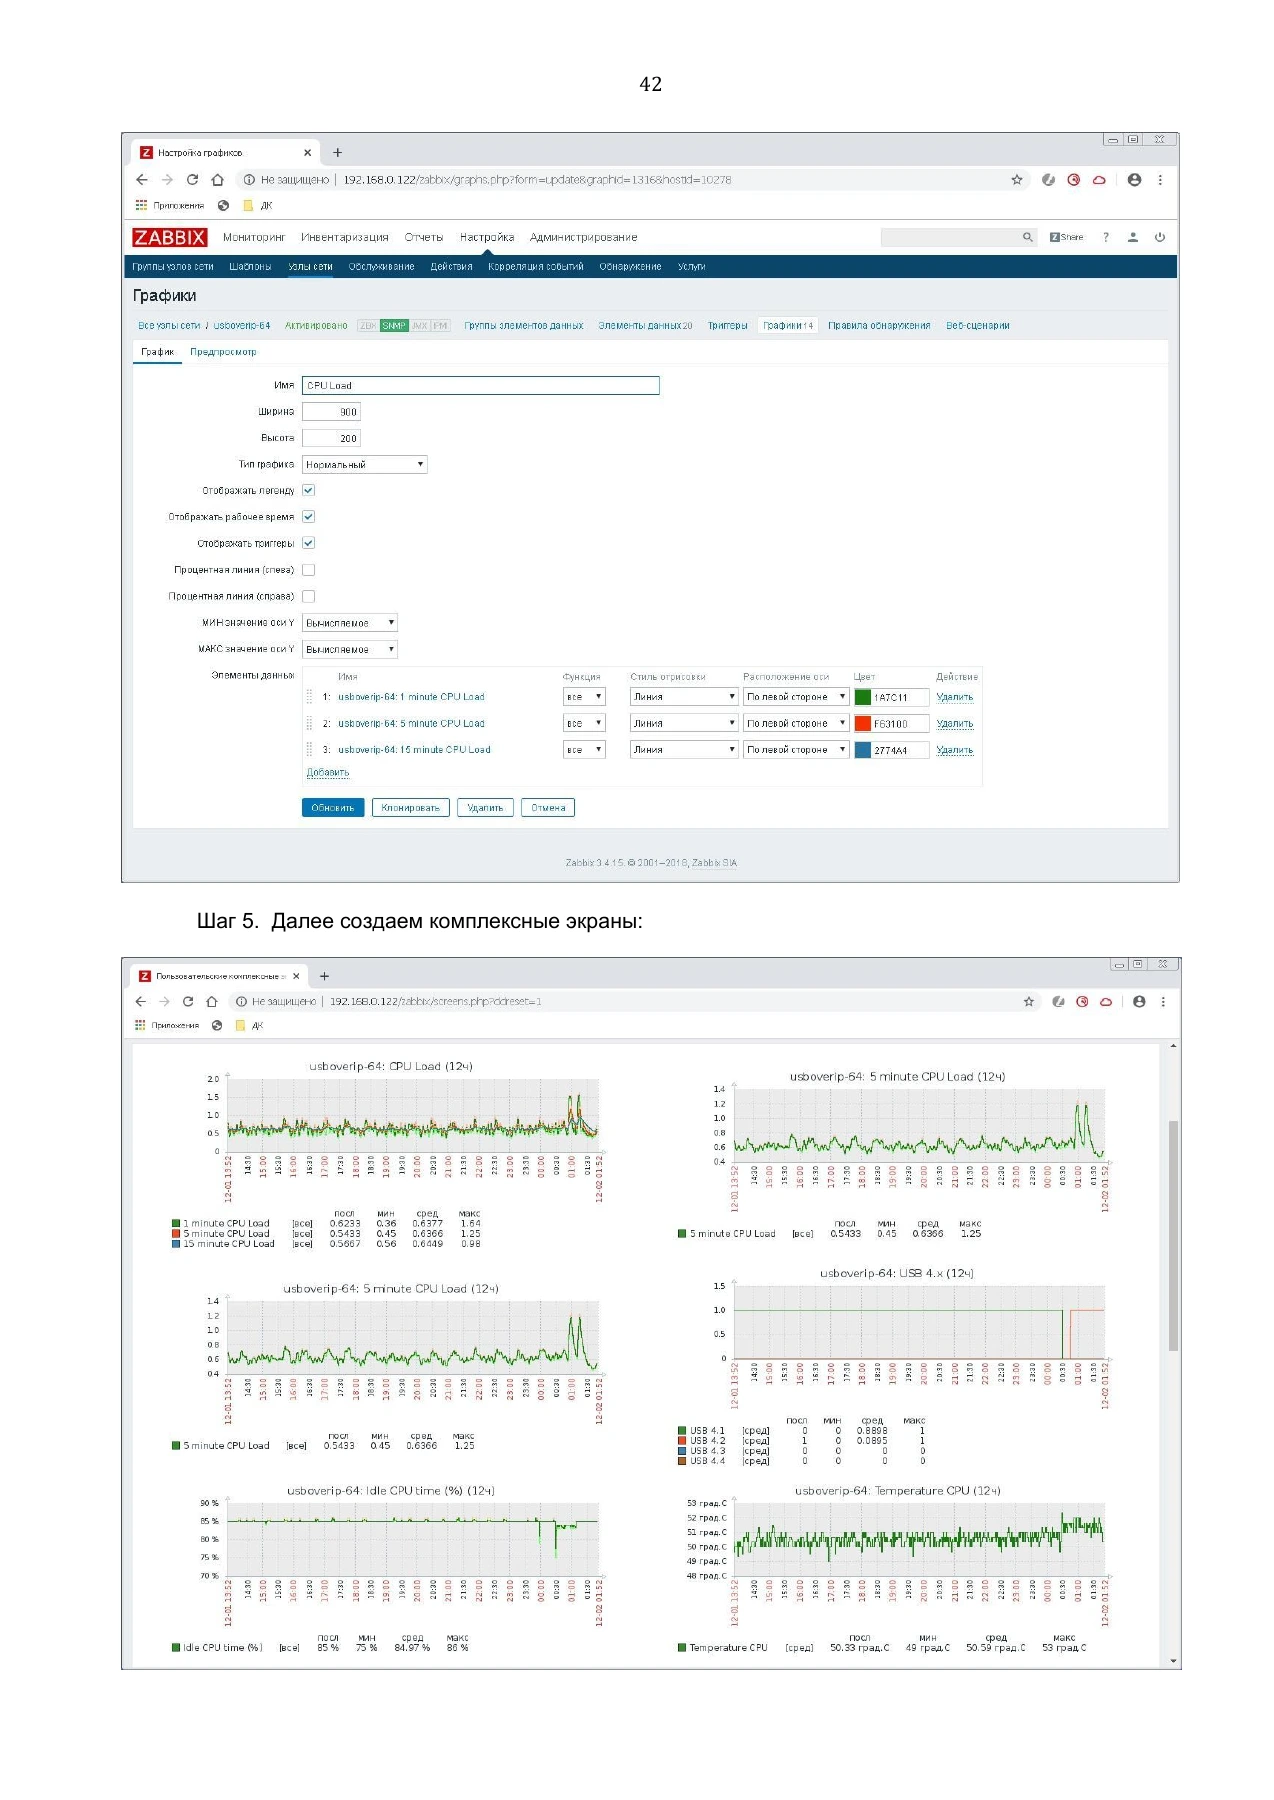Toggle the Отображать рабочее время checkbox
Image resolution: width=1274 pixels, height=1800 pixels.
pyautogui.click(x=309, y=517)
